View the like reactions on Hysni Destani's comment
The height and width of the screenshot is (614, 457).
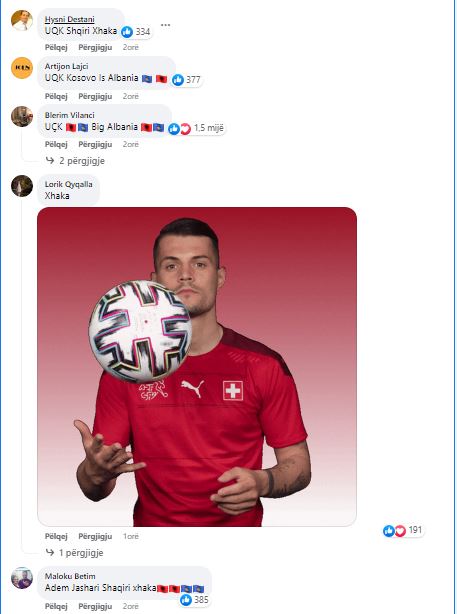pos(135,32)
